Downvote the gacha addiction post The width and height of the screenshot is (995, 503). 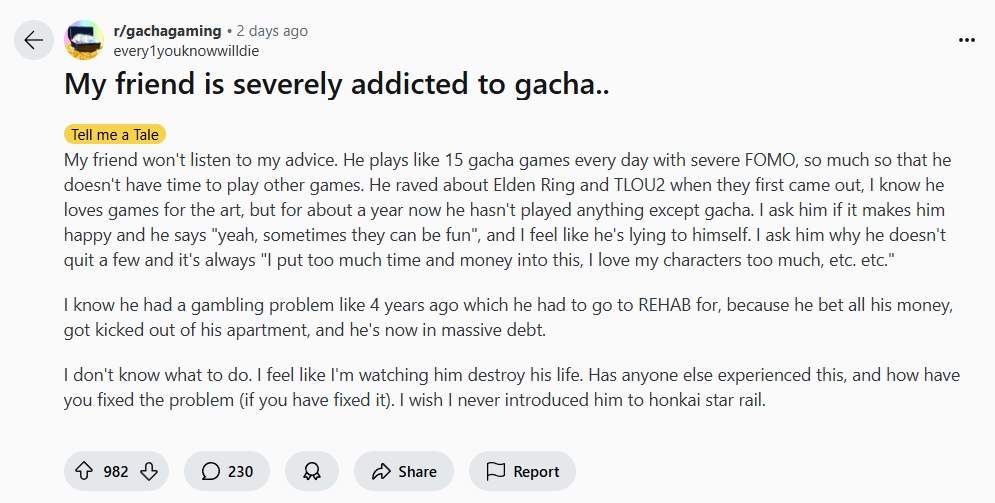148,471
